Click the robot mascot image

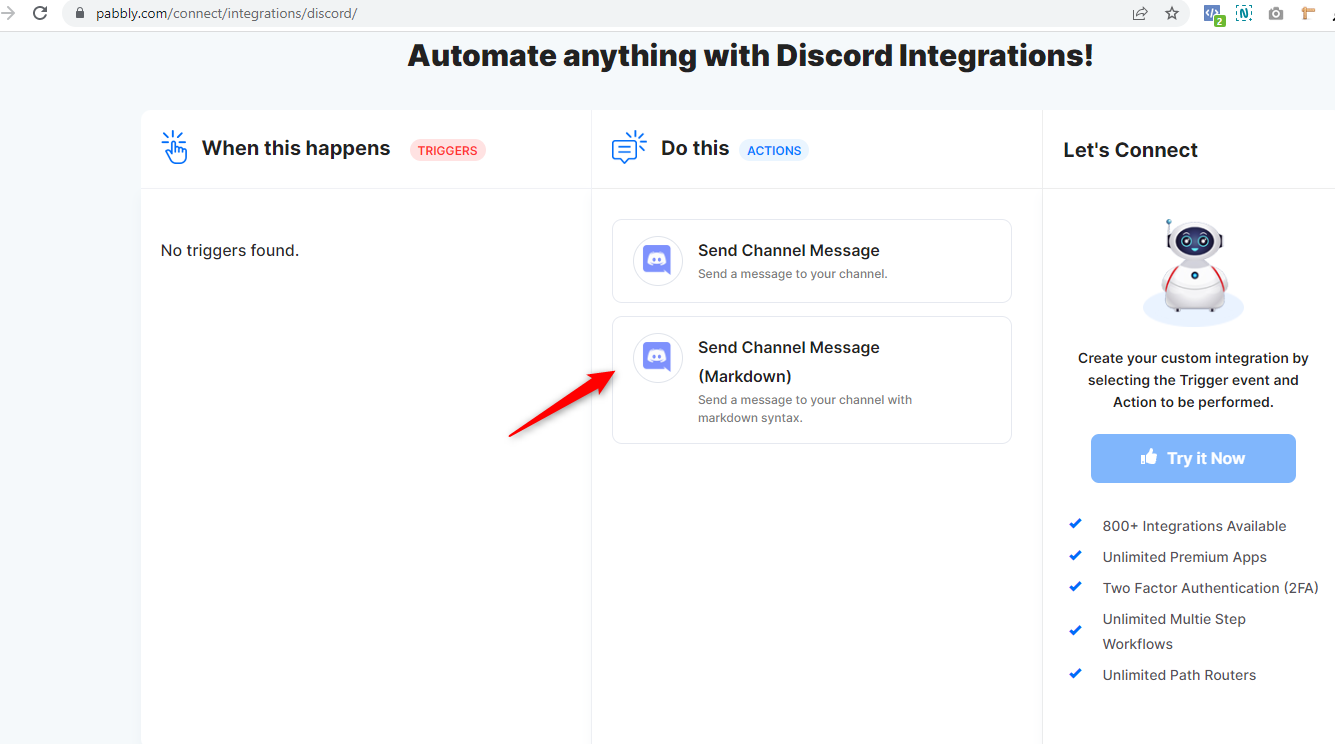tap(1194, 271)
